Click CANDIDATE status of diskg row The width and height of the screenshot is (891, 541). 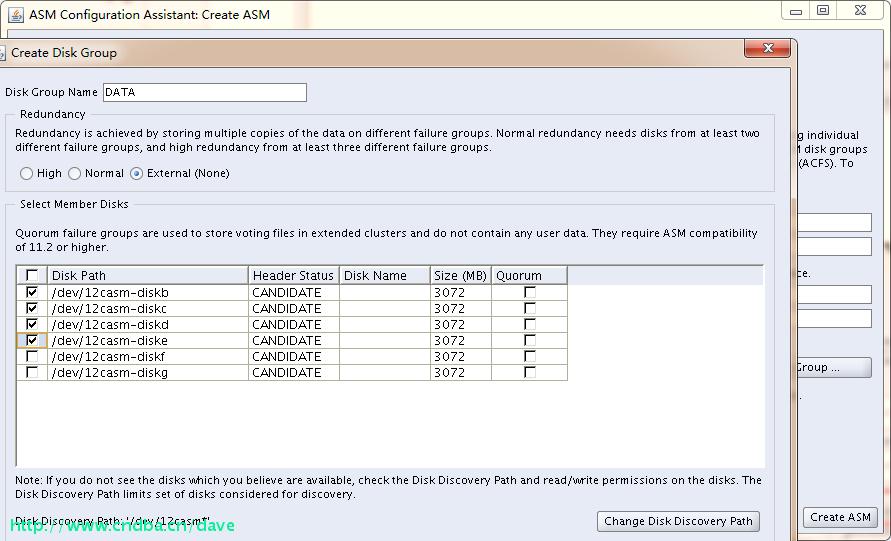click(287, 372)
